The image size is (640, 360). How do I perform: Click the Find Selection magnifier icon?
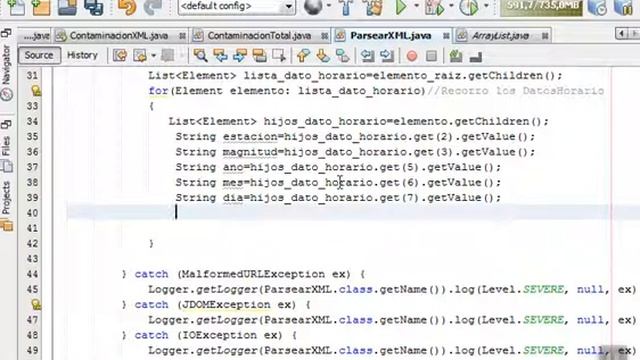pyautogui.click(x=200, y=56)
